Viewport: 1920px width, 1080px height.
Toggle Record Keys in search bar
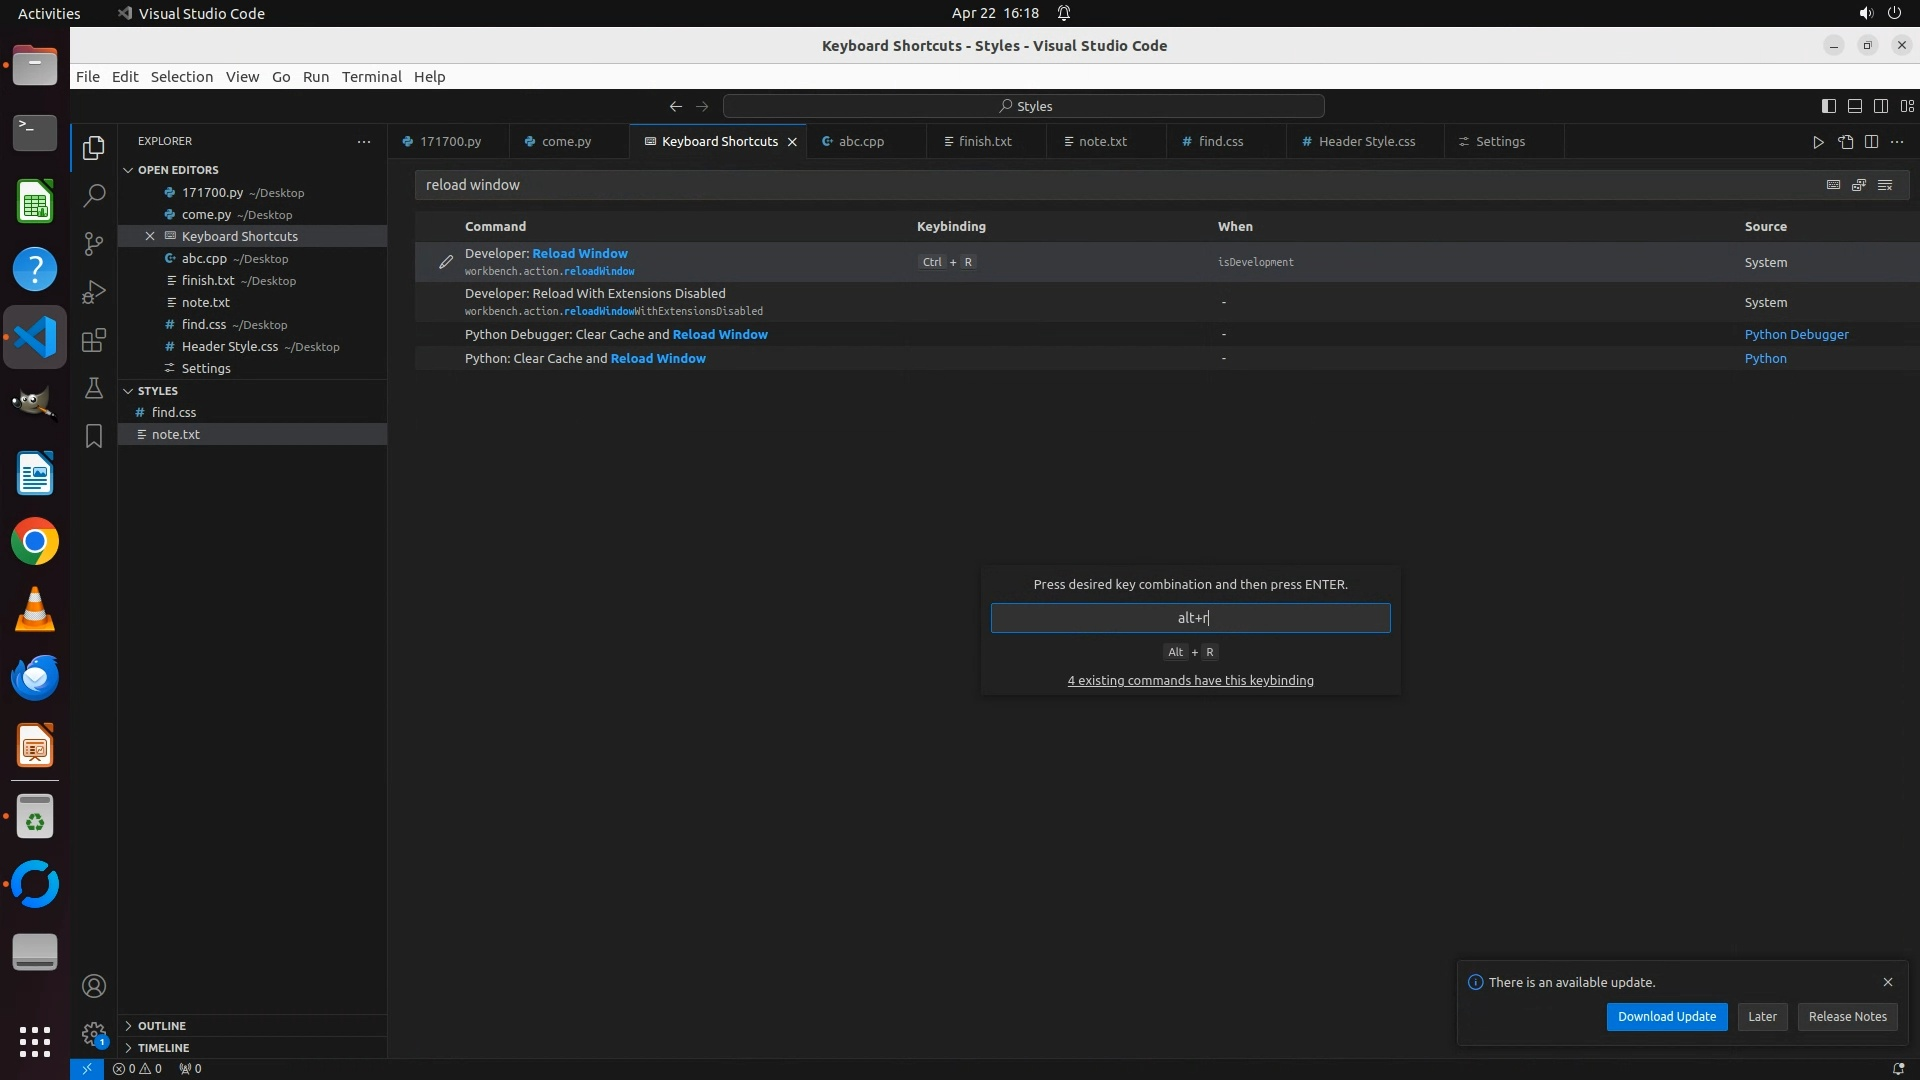pos(1833,185)
